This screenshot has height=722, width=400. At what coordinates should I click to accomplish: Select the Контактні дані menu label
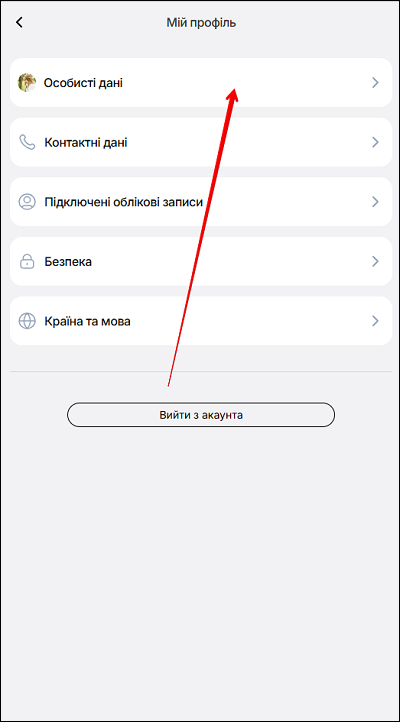pos(86,143)
